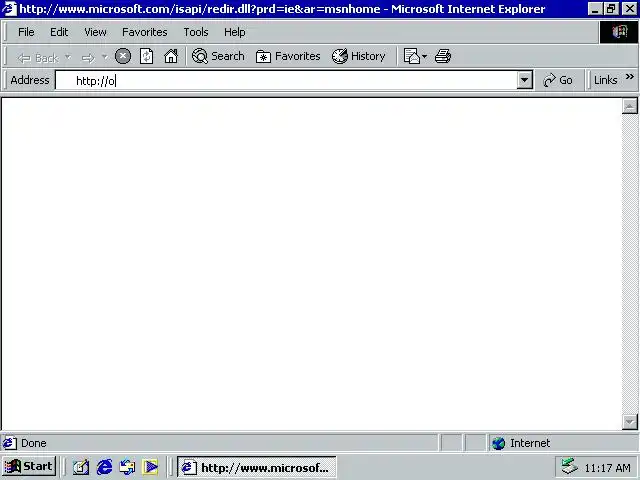Image resolution: width=640 pixels, height=480 pixels.
Task: Click the network tray icon
Action: click(x=569, y=467)
